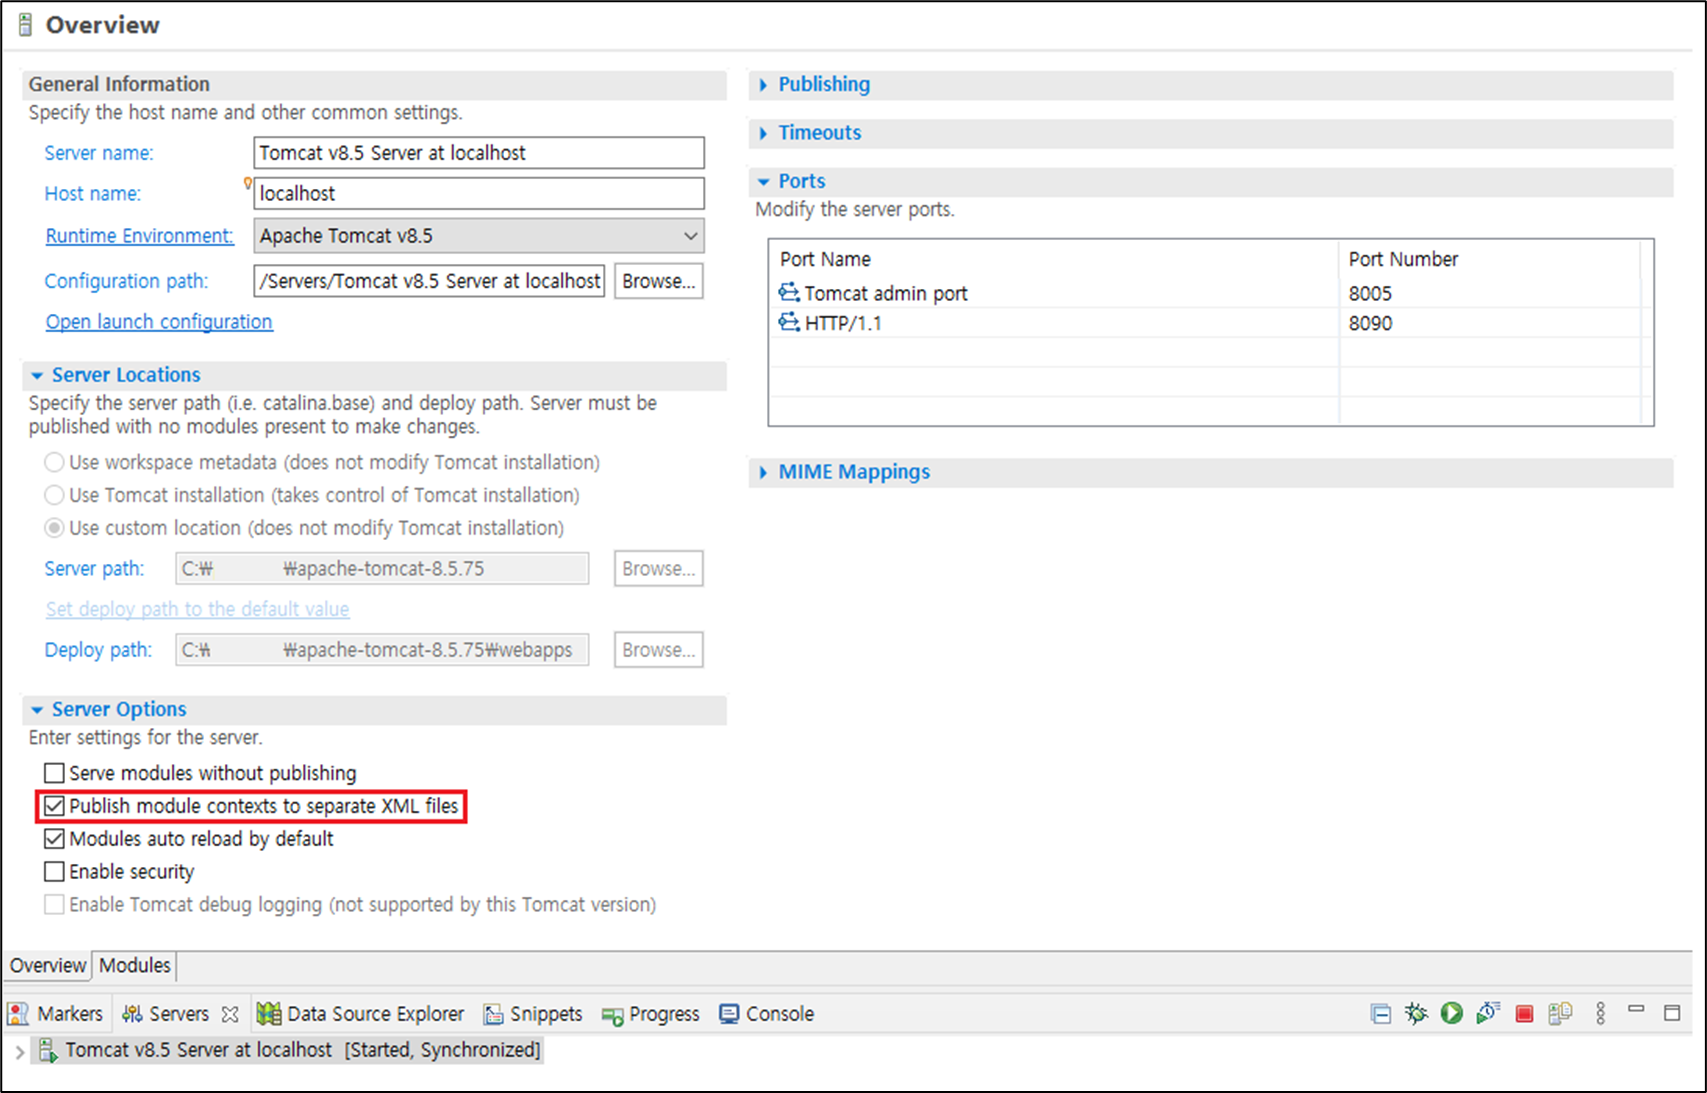Close the Servers tab with X

(230, 1014)
